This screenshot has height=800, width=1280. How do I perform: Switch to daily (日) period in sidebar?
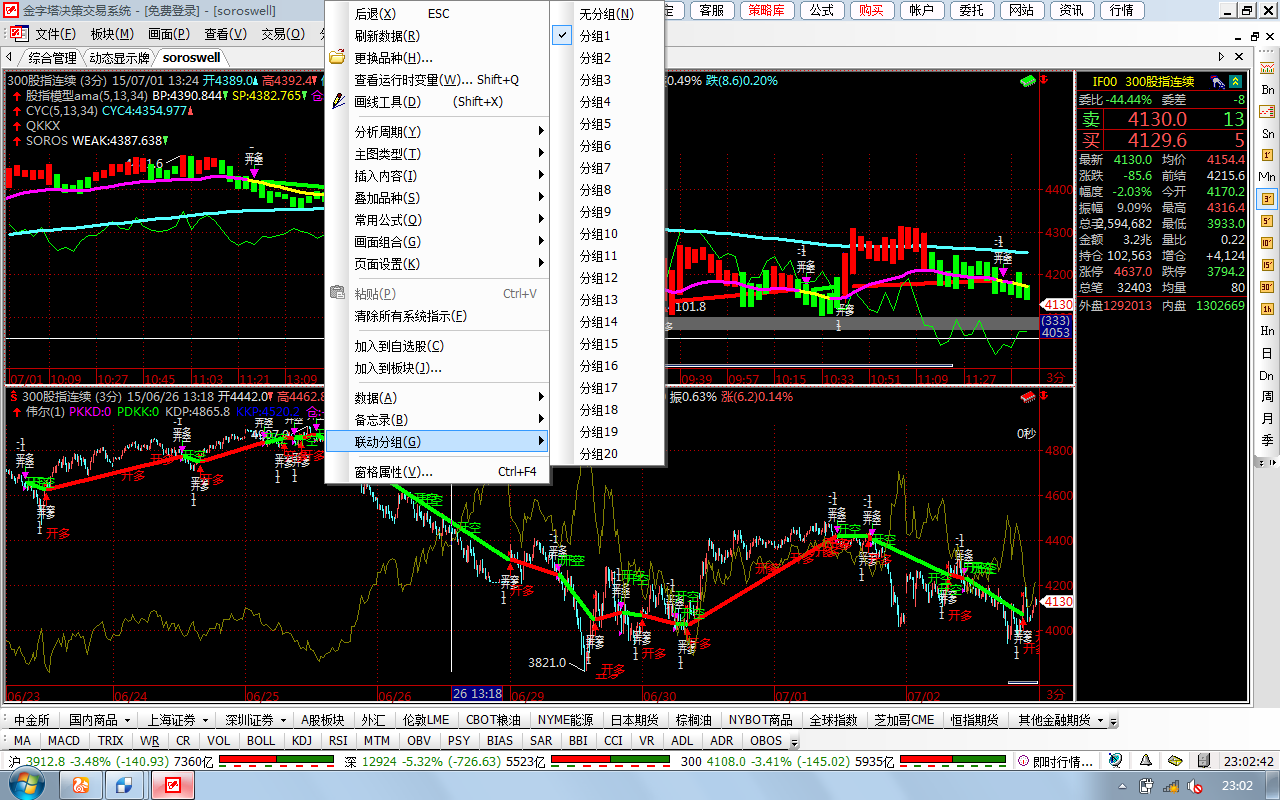pos(1267,353)
